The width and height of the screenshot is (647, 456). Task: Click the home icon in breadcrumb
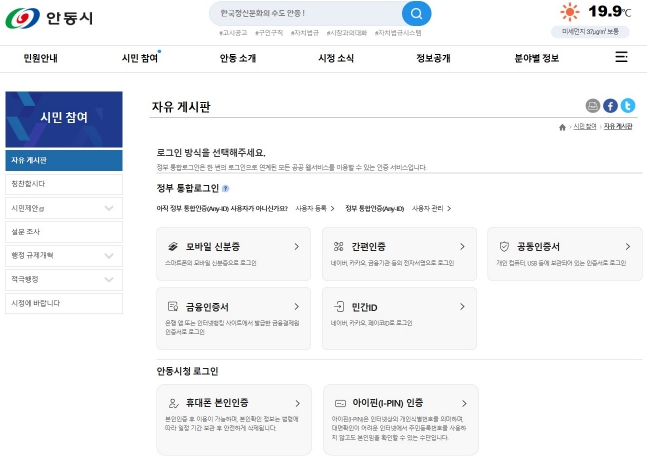click(562, 127)
